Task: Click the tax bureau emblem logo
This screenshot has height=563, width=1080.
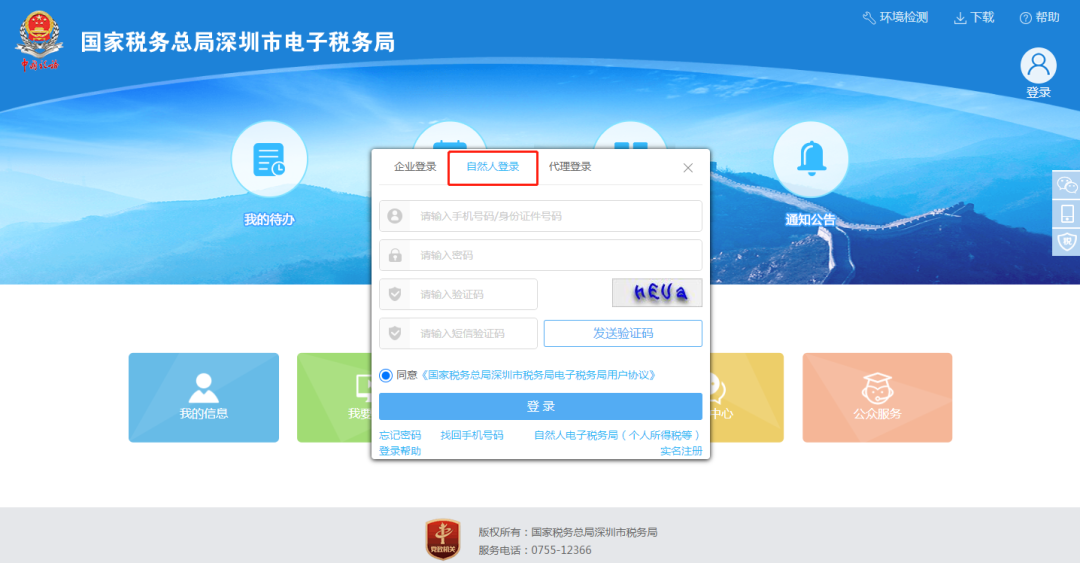Action: point(39,41)
